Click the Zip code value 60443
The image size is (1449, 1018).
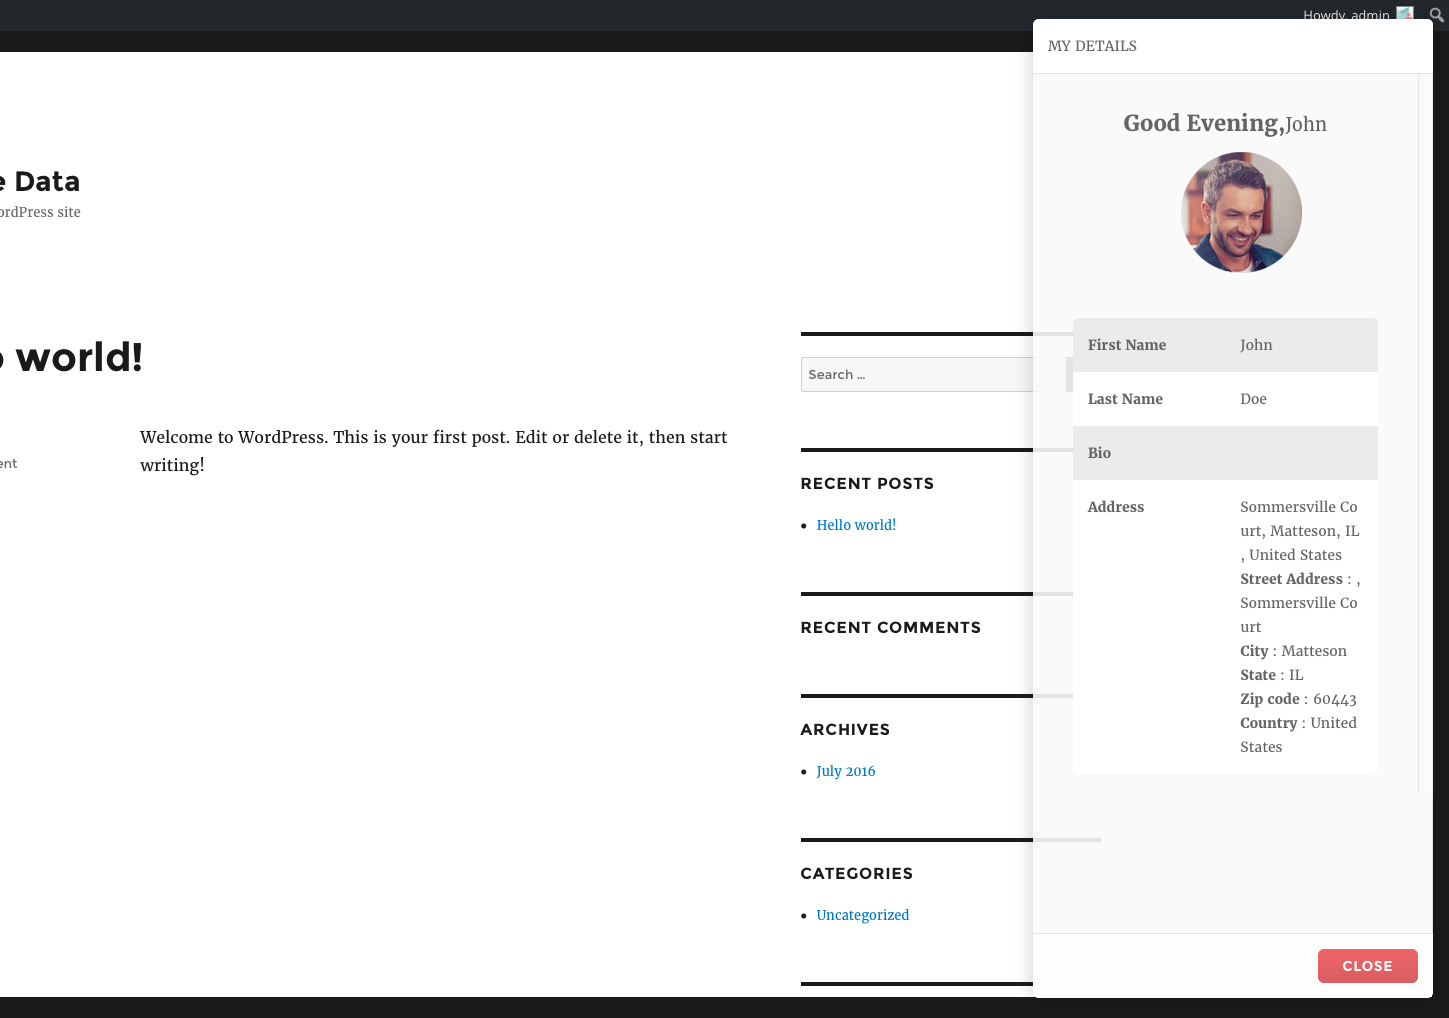click(1334, 699)
